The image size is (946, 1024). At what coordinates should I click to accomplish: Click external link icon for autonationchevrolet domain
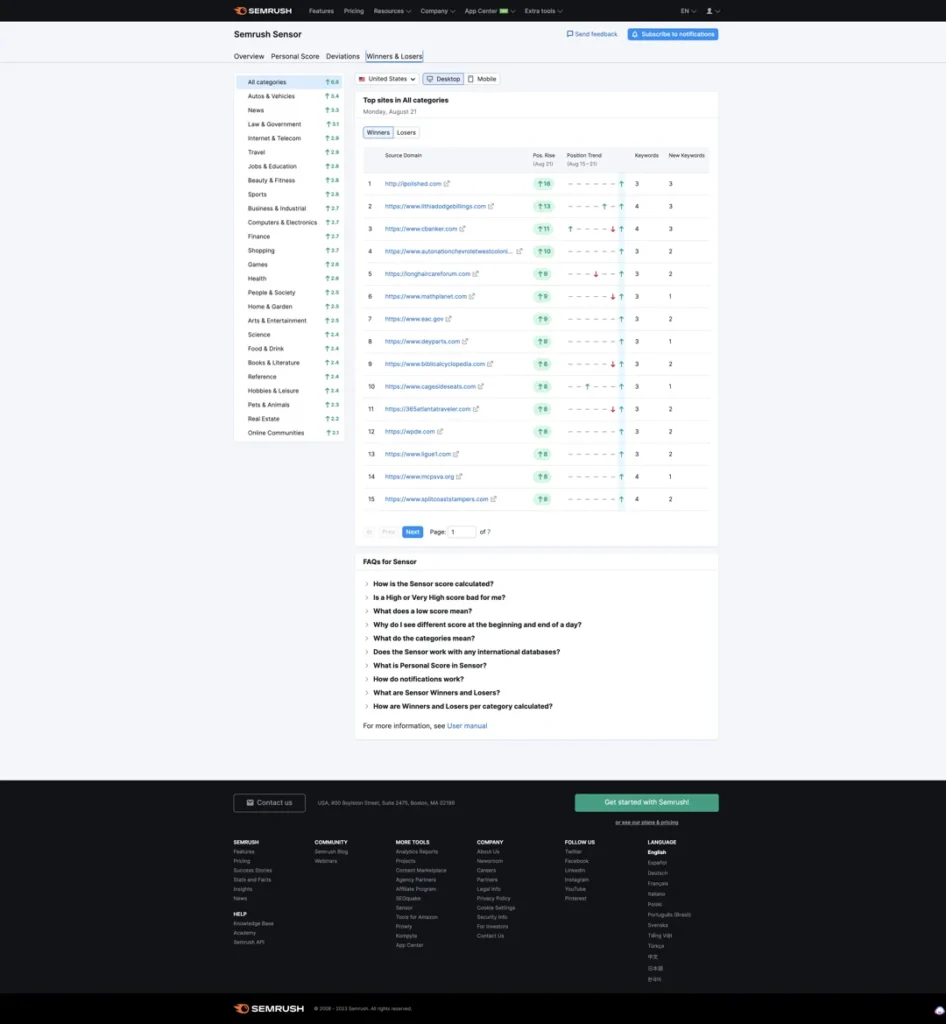(x=519, y=251)
